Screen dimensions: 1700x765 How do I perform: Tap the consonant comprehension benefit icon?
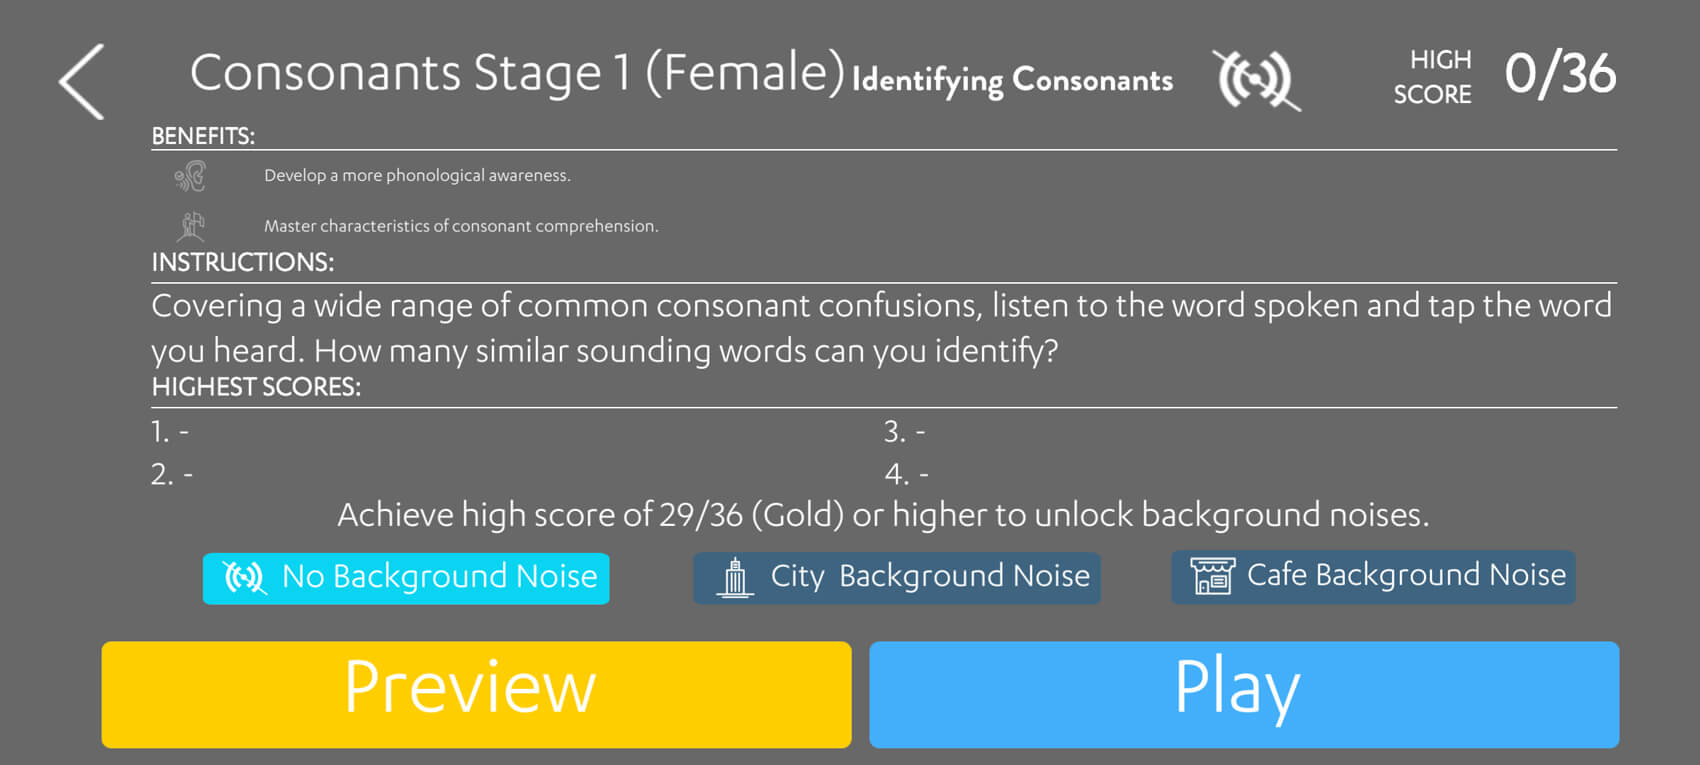click(191, 226)
